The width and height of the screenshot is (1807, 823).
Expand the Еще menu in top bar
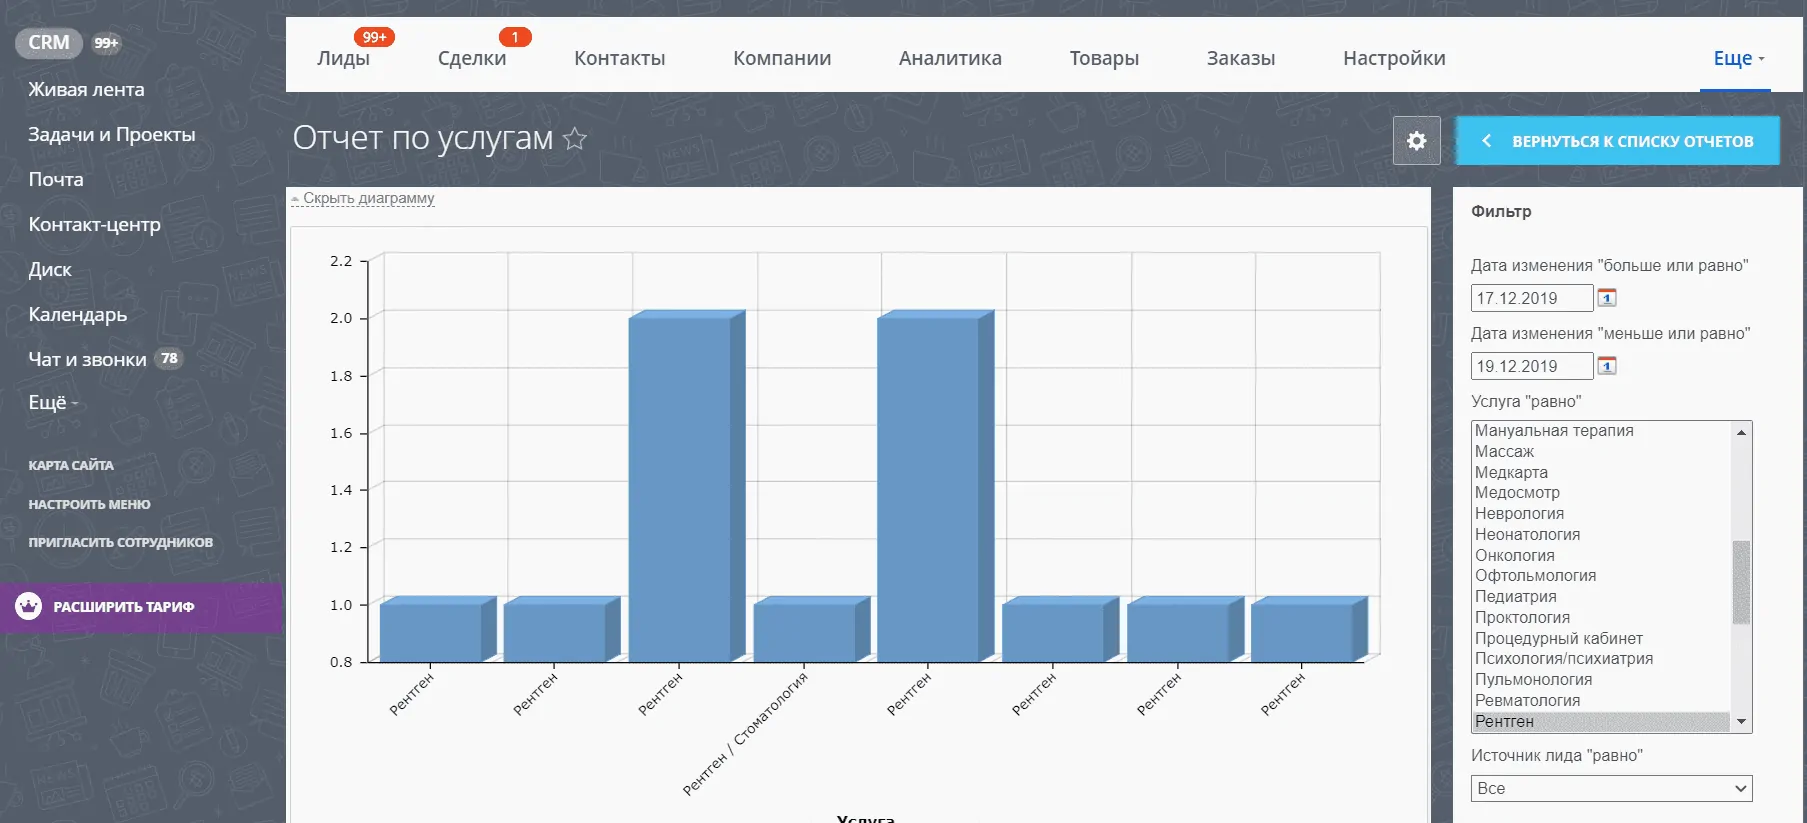click(x=1738, y=58)
